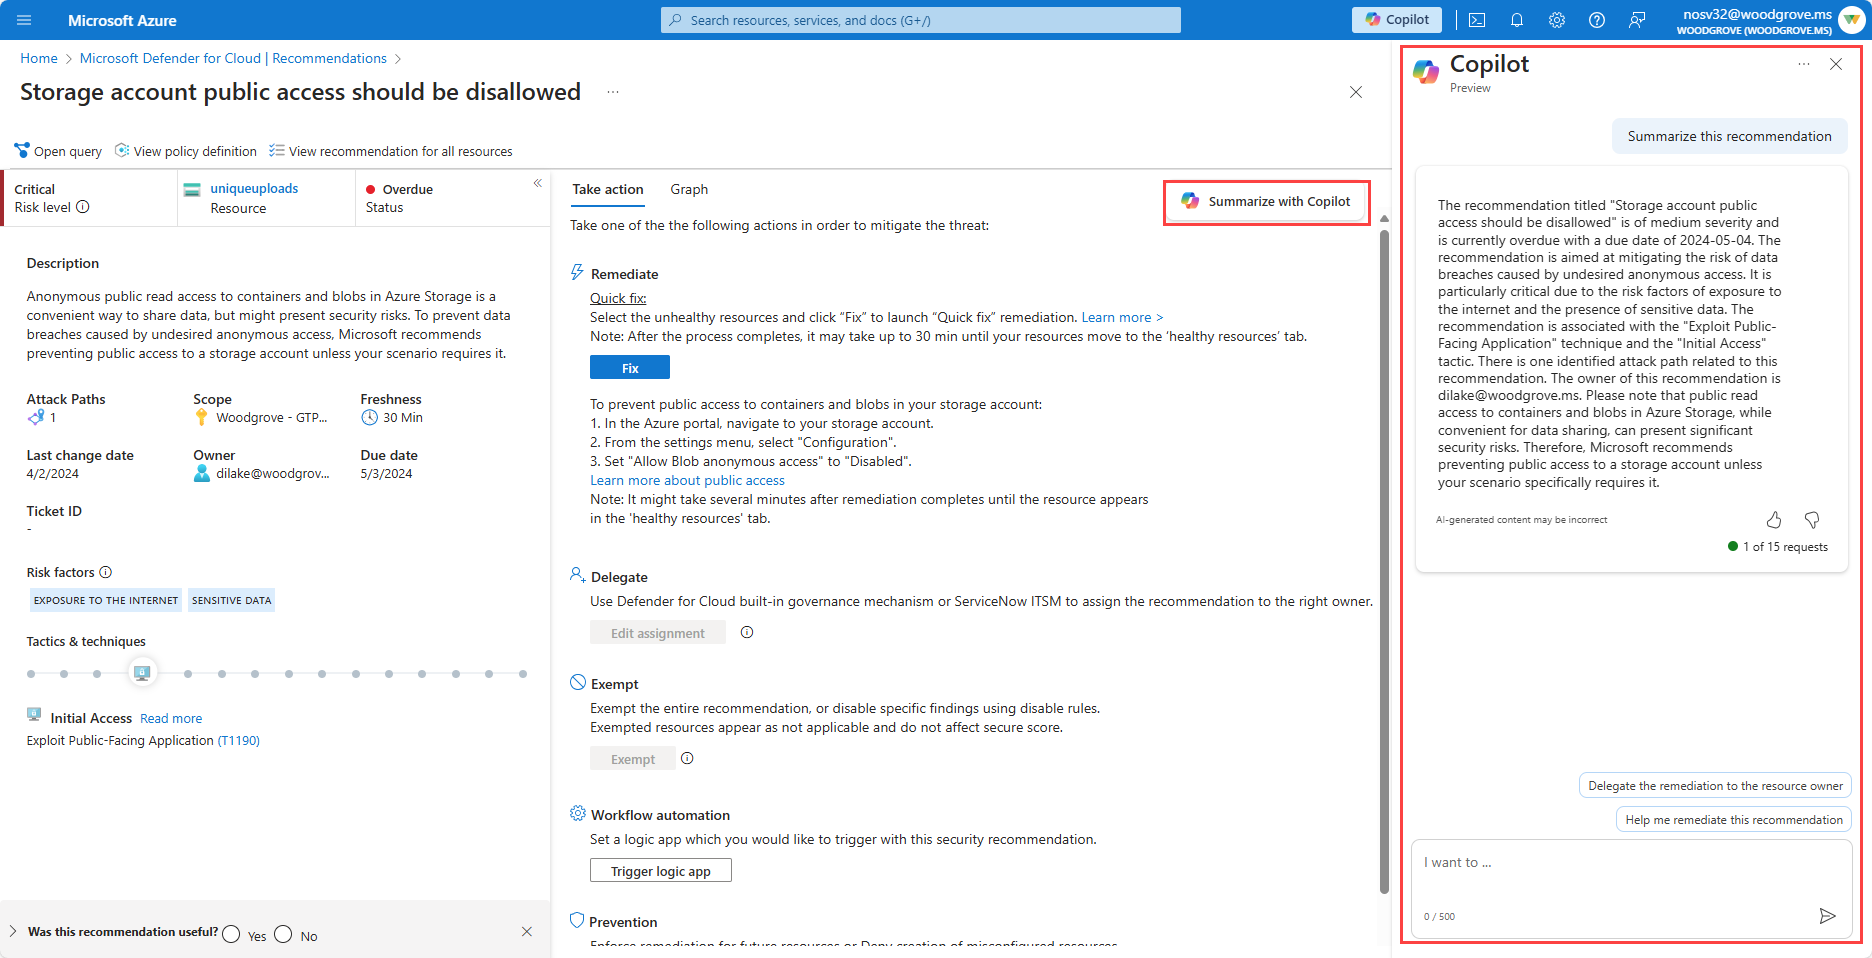Click the Edit assignment button

[658, 633]
